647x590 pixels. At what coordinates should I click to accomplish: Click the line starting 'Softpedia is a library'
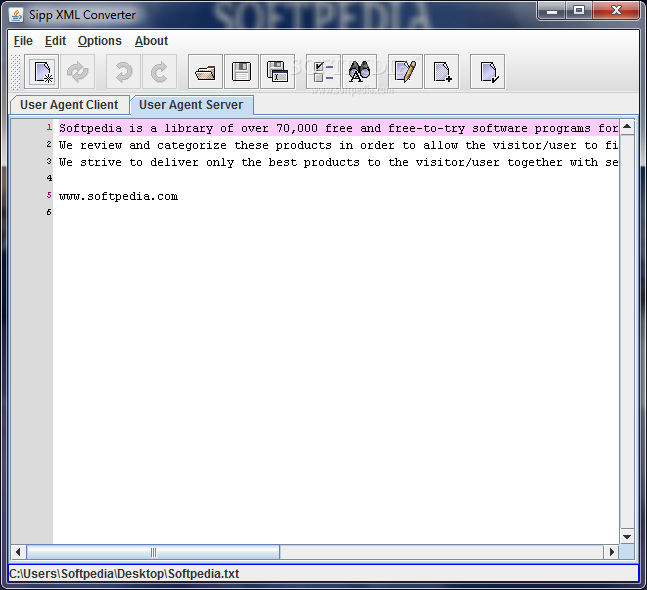pyautogui.click(x=338, y=128)
